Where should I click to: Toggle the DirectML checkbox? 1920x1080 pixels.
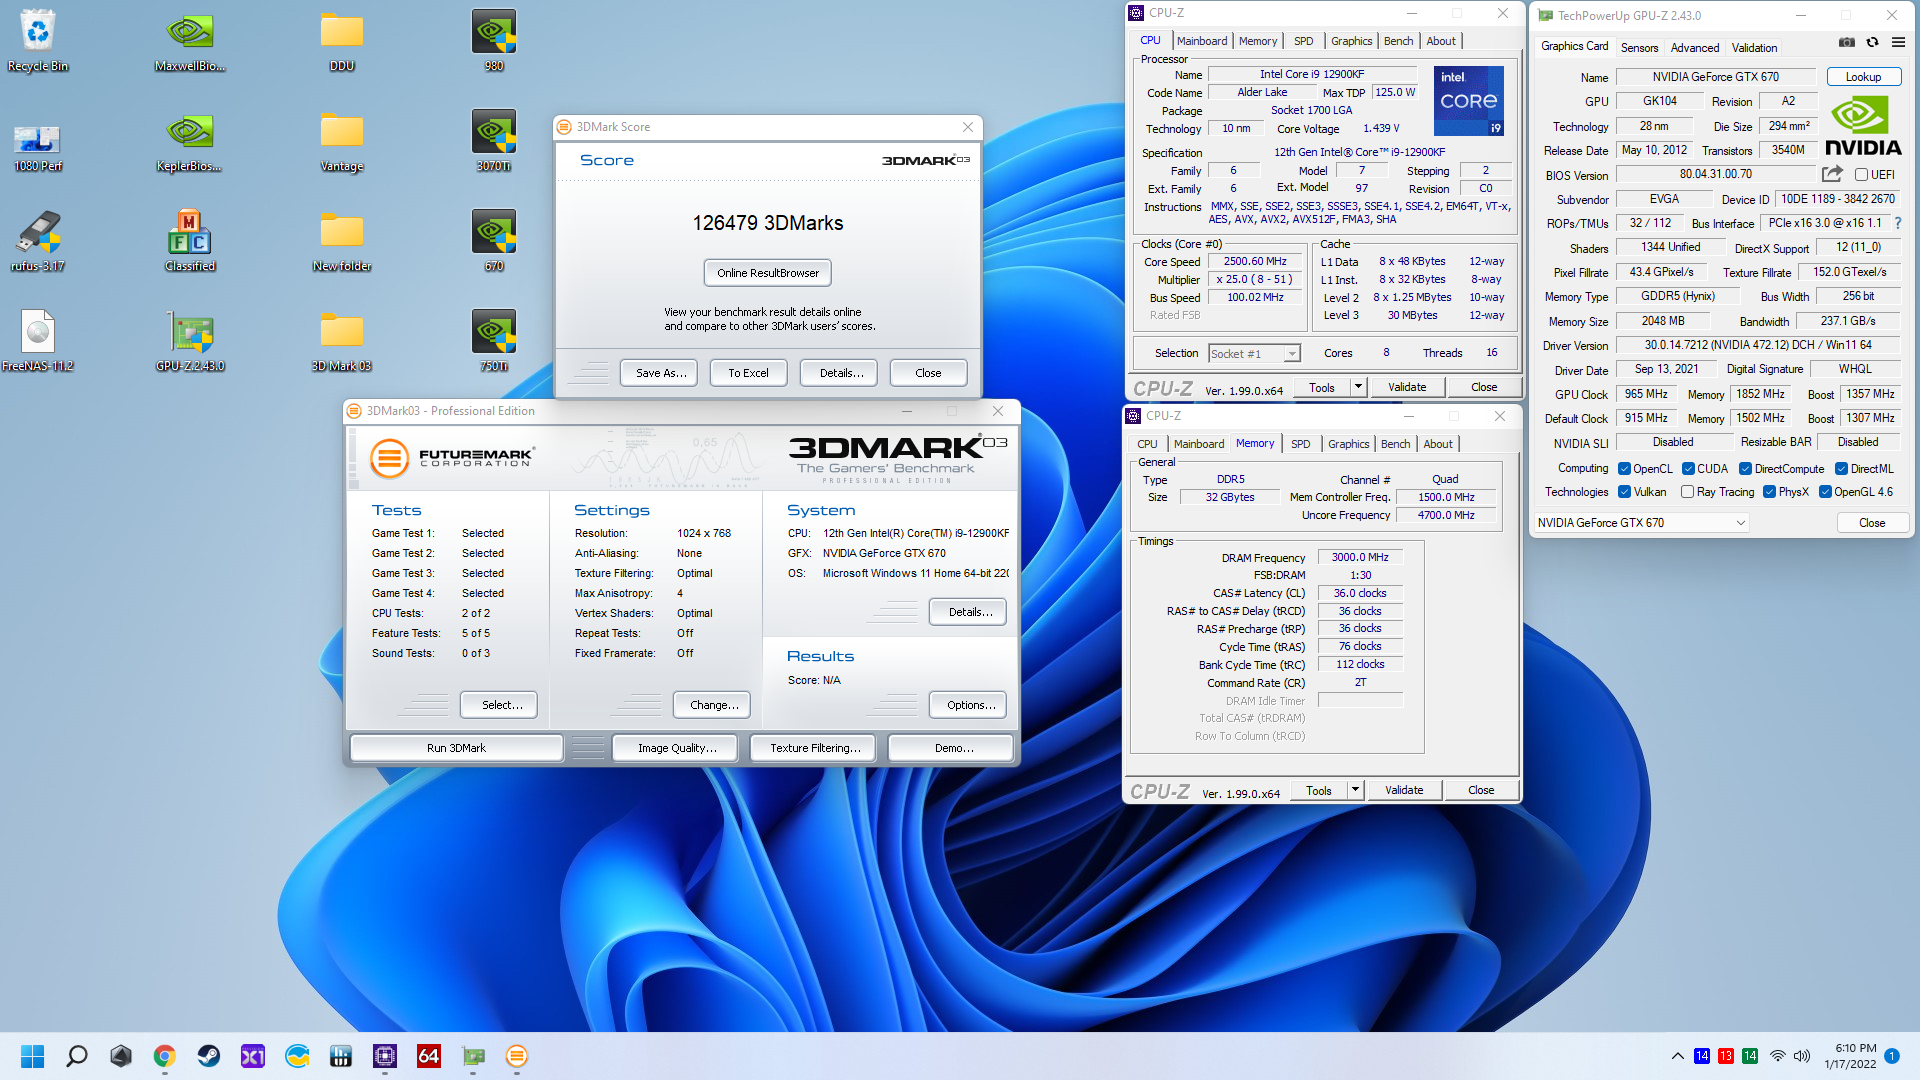pos(1841,469)
